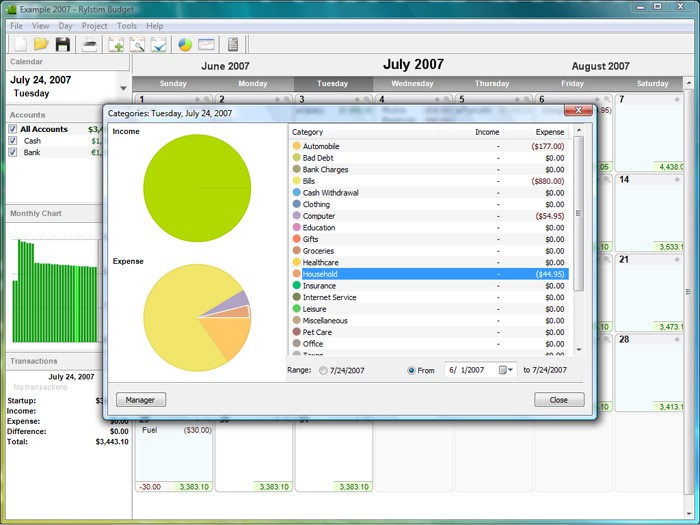
Task: Click the Print toolbar icon
Action: 90,44
